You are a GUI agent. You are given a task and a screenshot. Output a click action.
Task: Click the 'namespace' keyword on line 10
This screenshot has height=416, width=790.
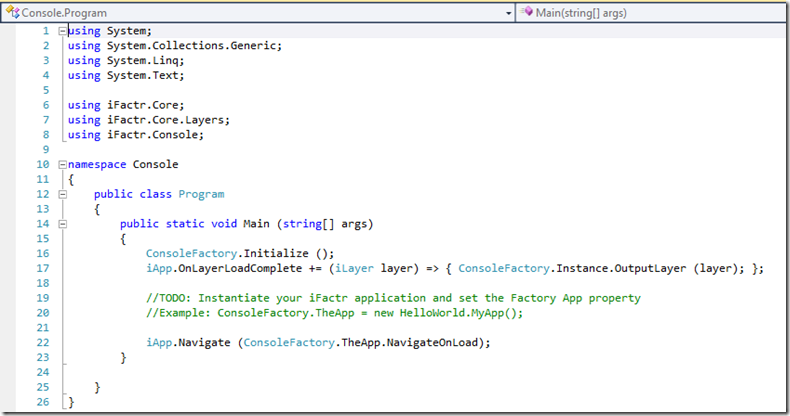(97, 165)
